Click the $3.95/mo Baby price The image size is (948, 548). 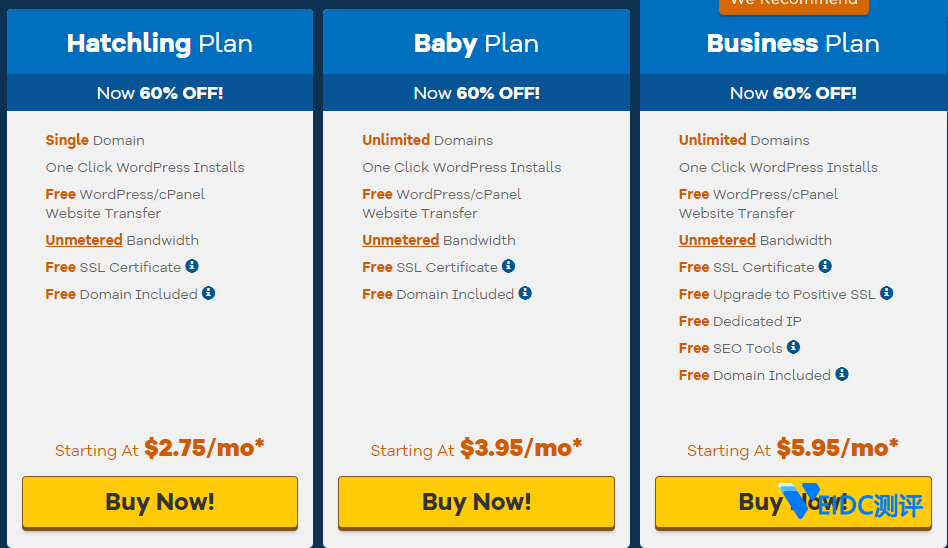pyautogui.click(x=520, y=448)
